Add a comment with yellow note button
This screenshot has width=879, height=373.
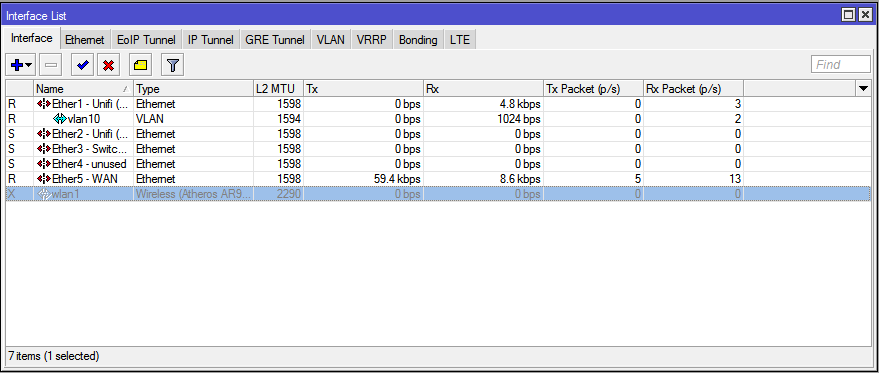141,65
